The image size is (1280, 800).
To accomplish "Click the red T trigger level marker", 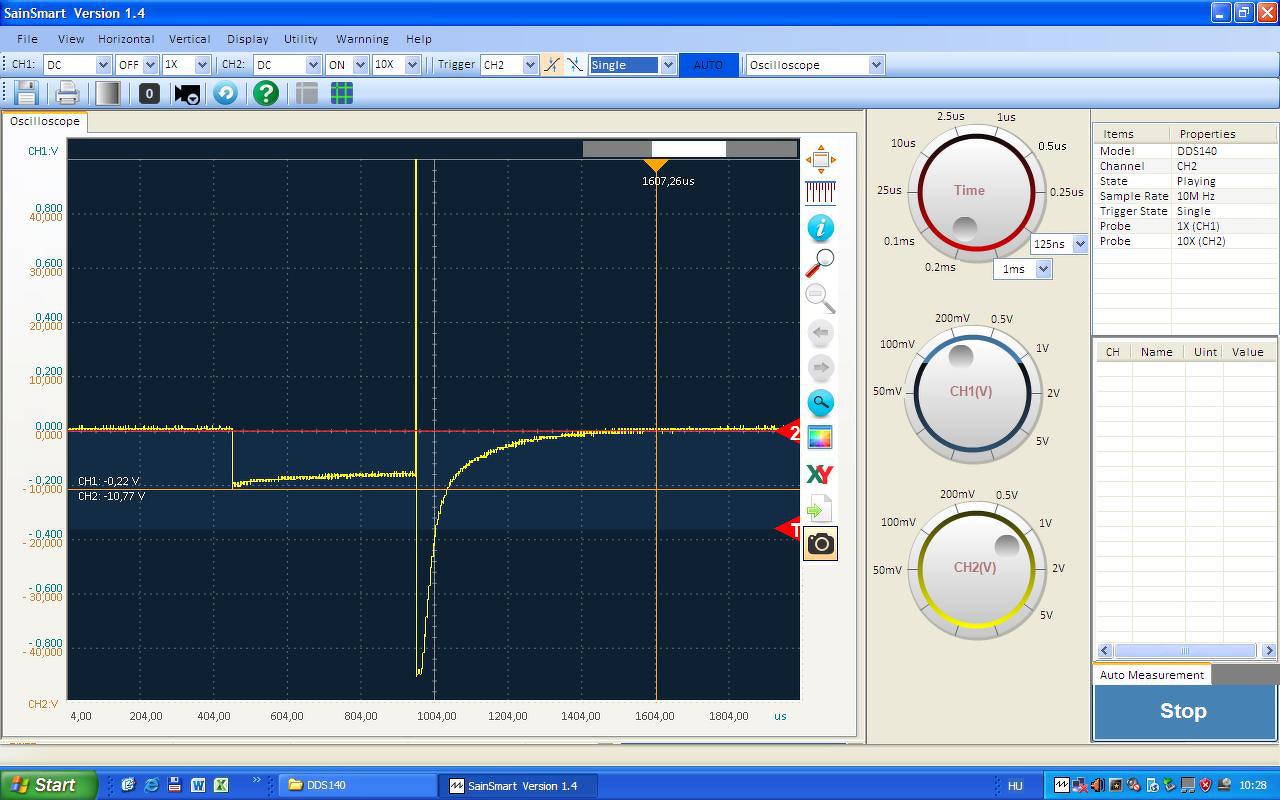I will (x=789, y=529).
